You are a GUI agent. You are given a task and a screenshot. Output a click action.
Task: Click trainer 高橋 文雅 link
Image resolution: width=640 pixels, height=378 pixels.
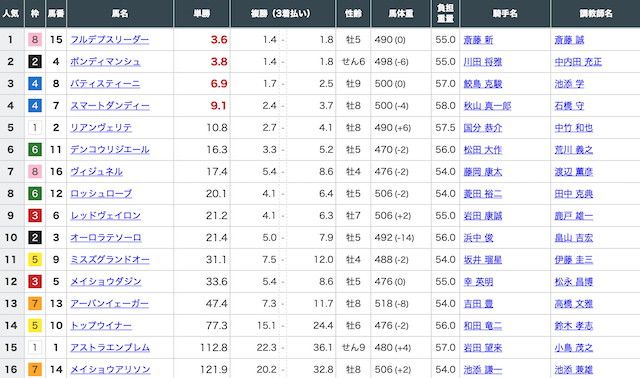click(x=573, y=305)
